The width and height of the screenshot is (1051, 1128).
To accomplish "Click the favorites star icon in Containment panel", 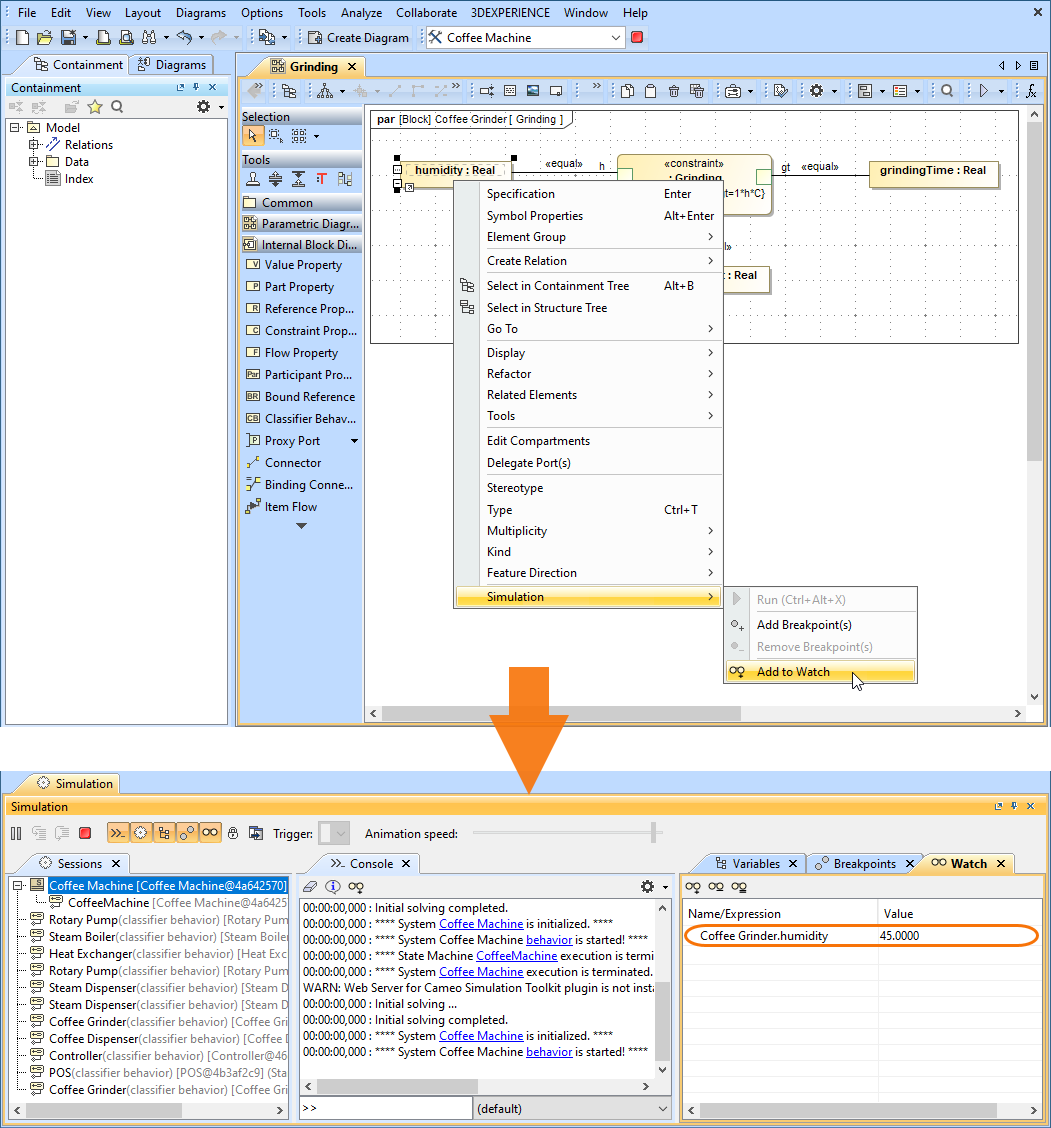I will [95, 107].
